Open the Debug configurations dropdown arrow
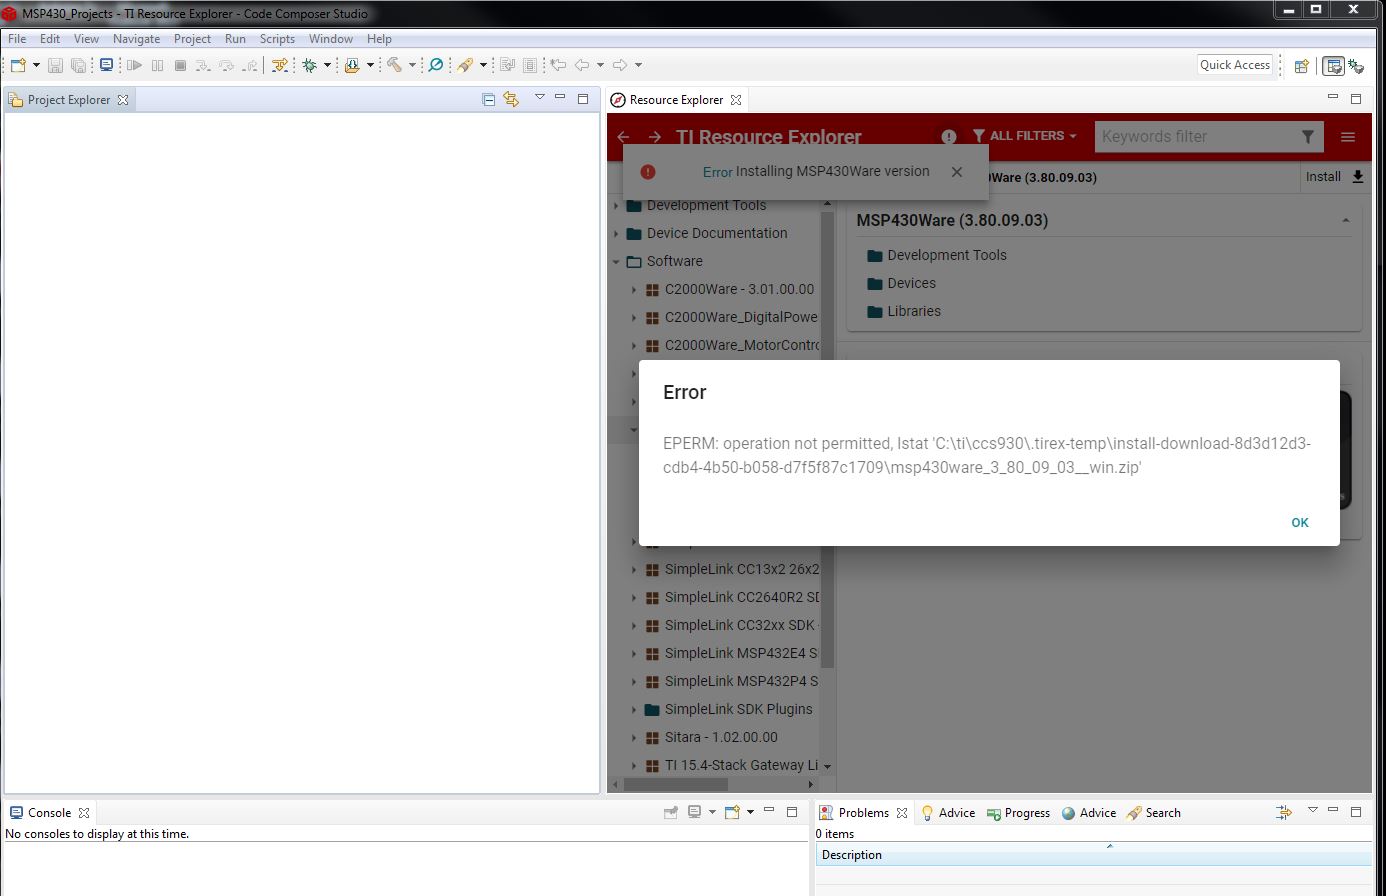 coord(327,65)
